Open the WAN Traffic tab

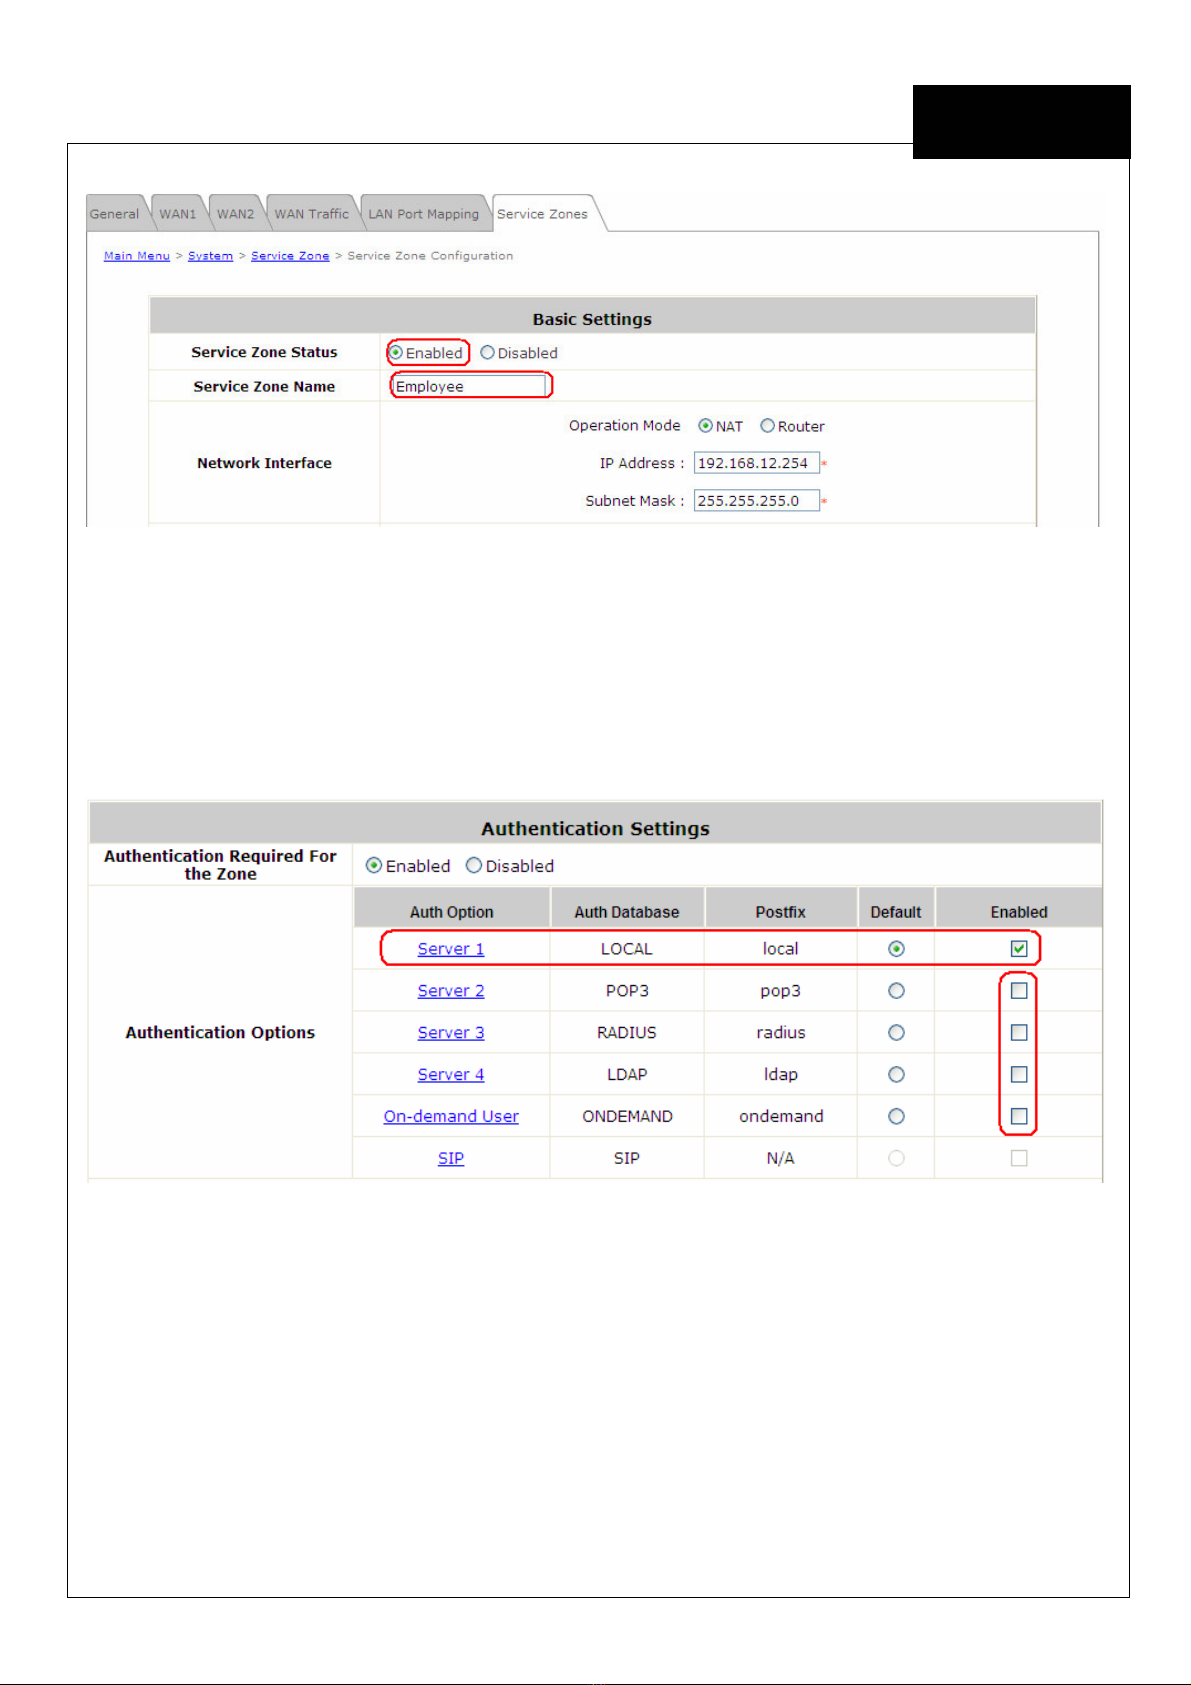click(x=312, y=214)
